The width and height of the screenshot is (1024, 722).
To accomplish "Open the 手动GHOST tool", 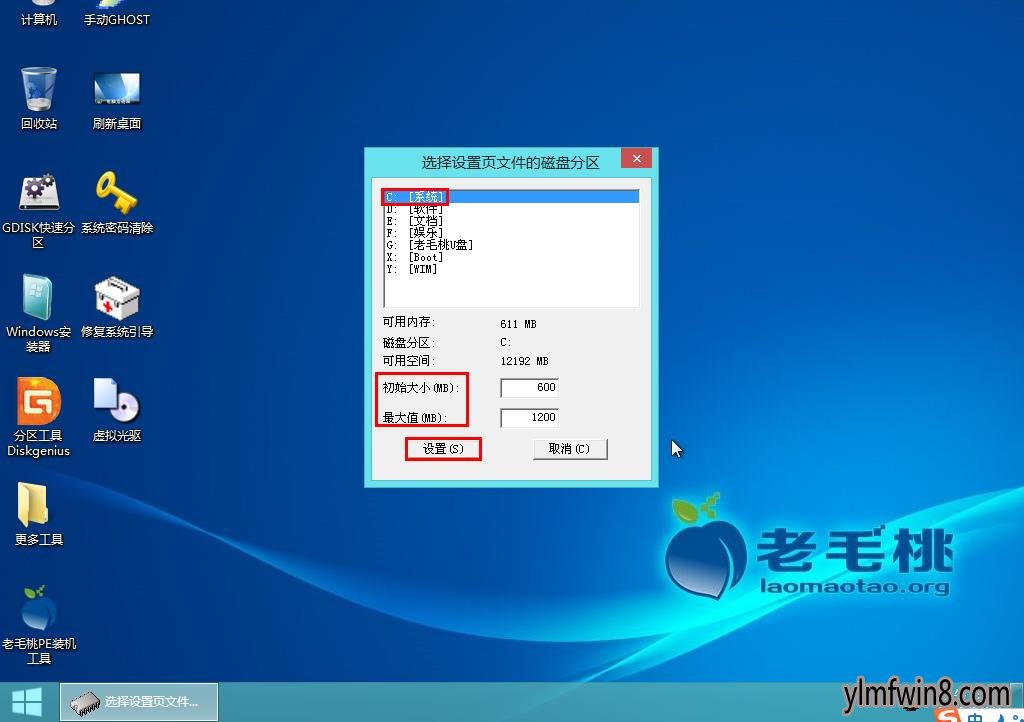I will [x=116, y=12].
